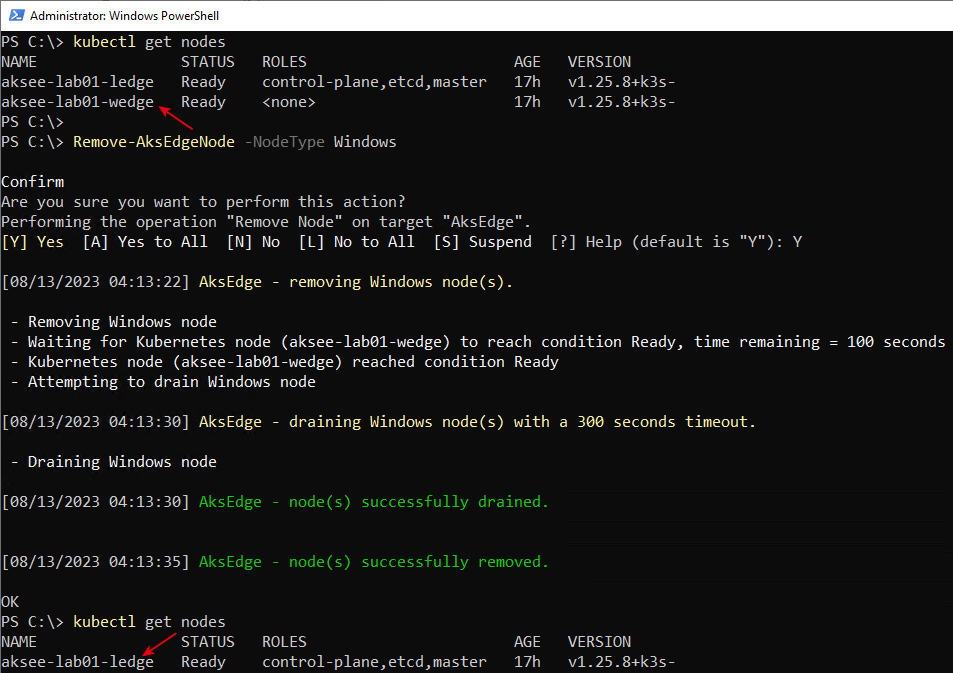Click "reached condition Ready" text
Image resolution: width=953 pixels, height=673 pixels.
455,362
